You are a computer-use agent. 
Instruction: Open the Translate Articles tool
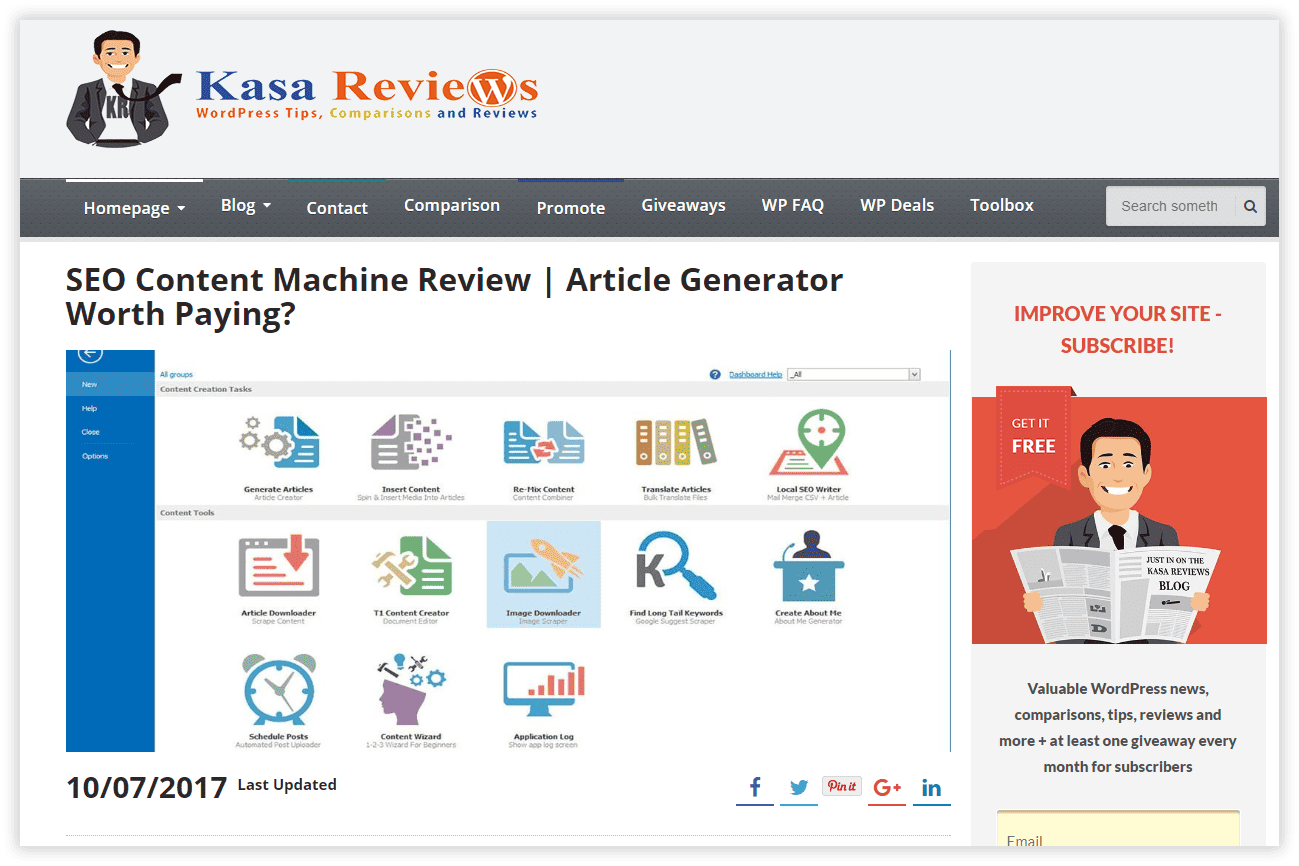click(x=675, y=451)
